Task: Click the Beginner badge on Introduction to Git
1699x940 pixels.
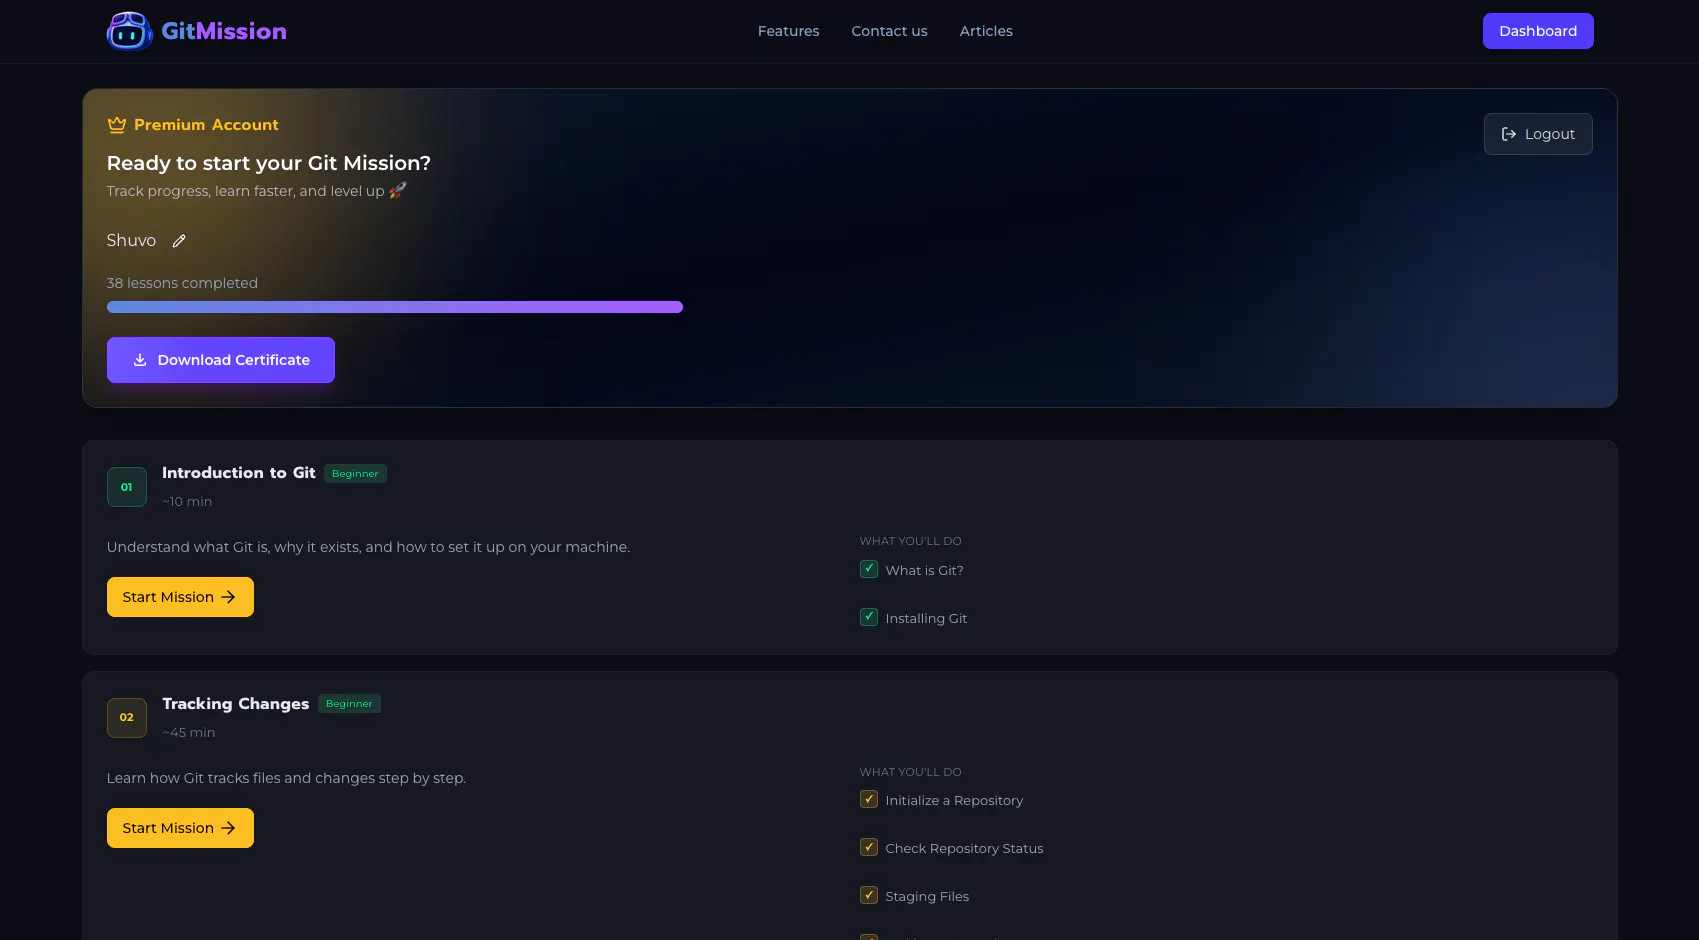Action: pyautogui.click(x=355, y=474)
